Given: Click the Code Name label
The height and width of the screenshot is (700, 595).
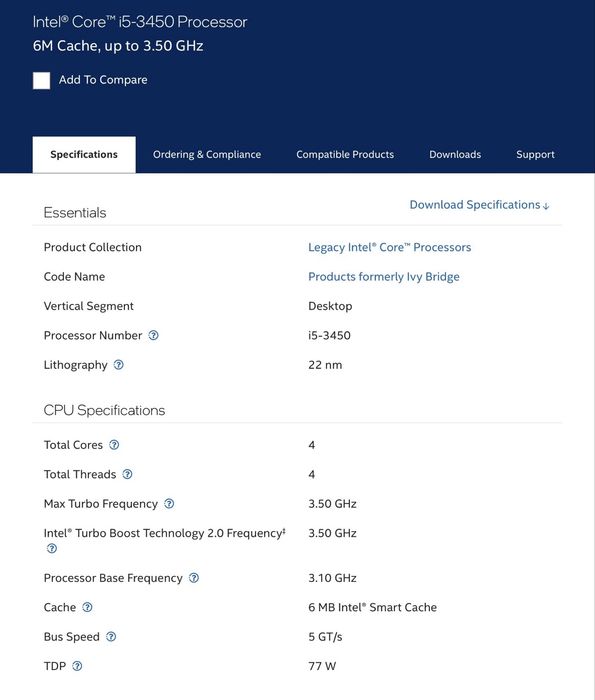Looking at the screenshot, I should [74, 277].
